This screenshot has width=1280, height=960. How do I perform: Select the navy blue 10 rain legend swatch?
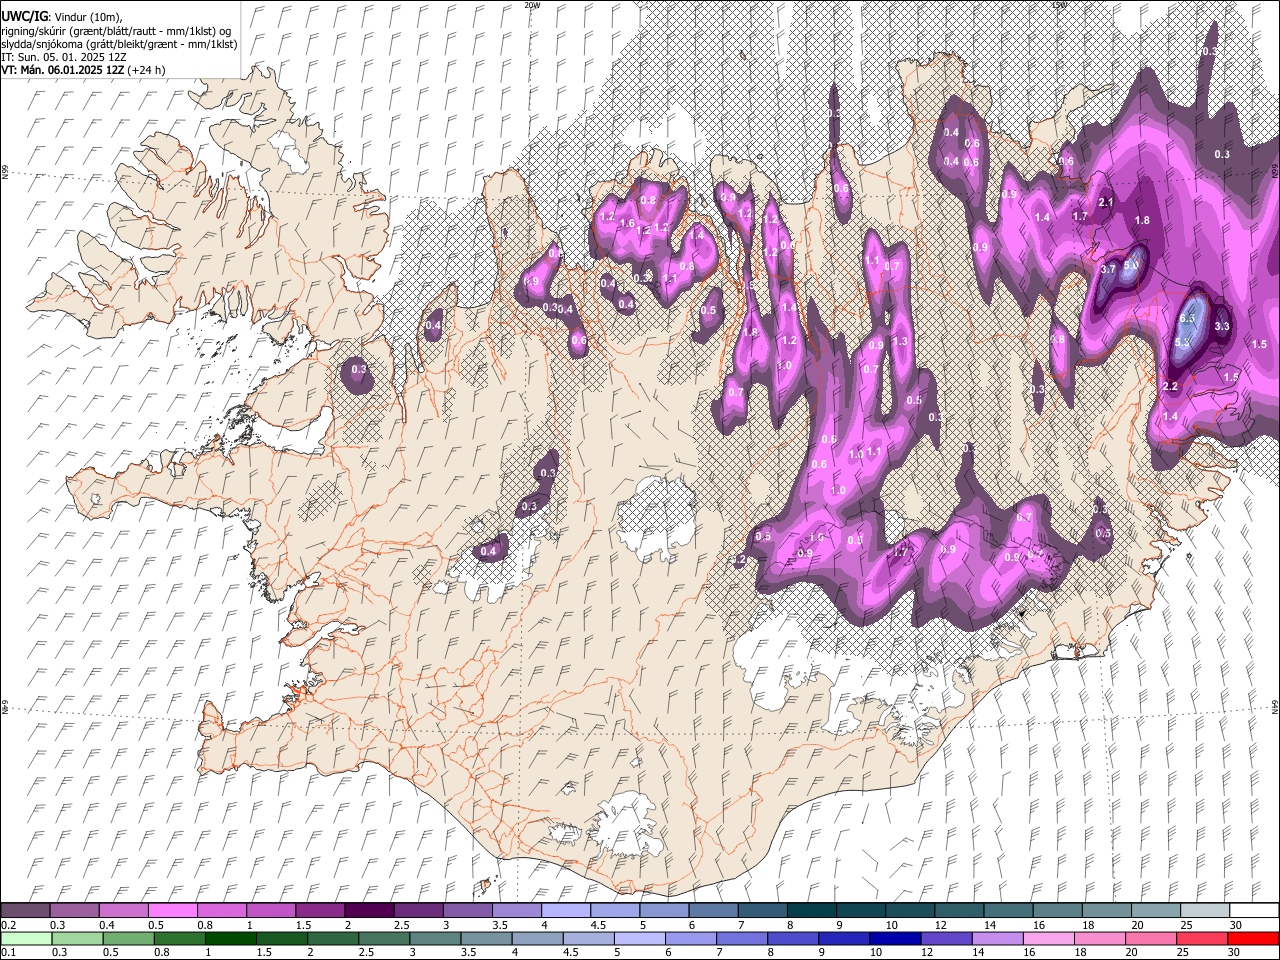pyautogui.click(x=893, y=938)
